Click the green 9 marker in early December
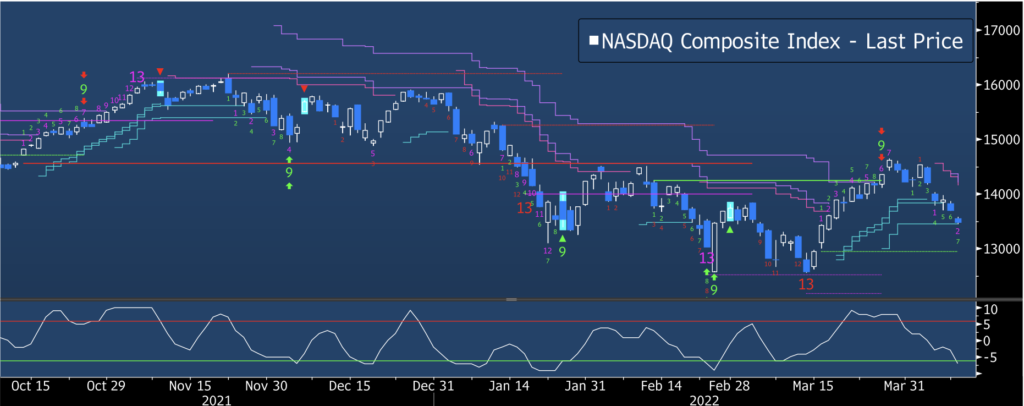The width and height of the screenshot is (1024, 406). 289,173
